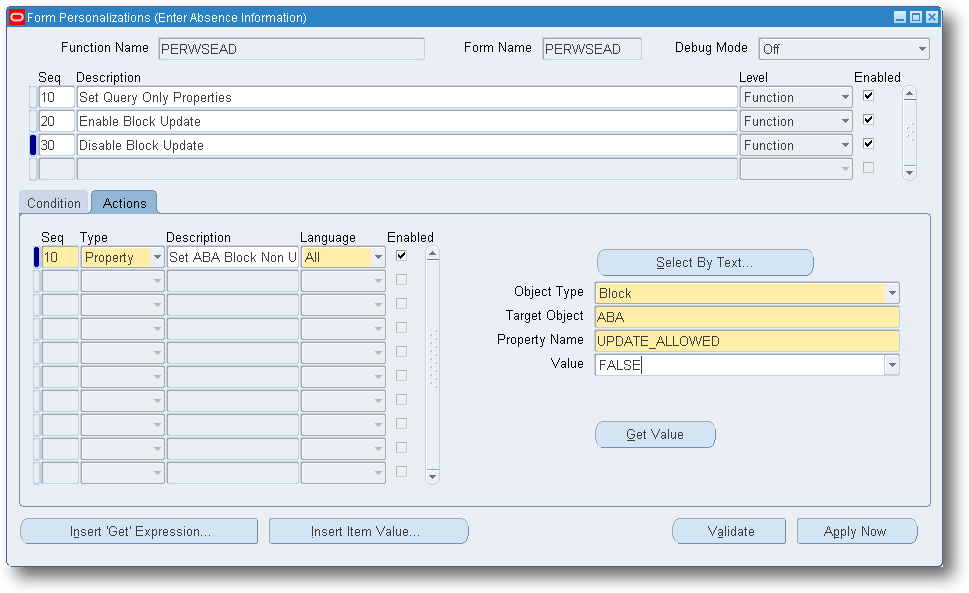Open the Language dropdown showing All

click(378, 257)
